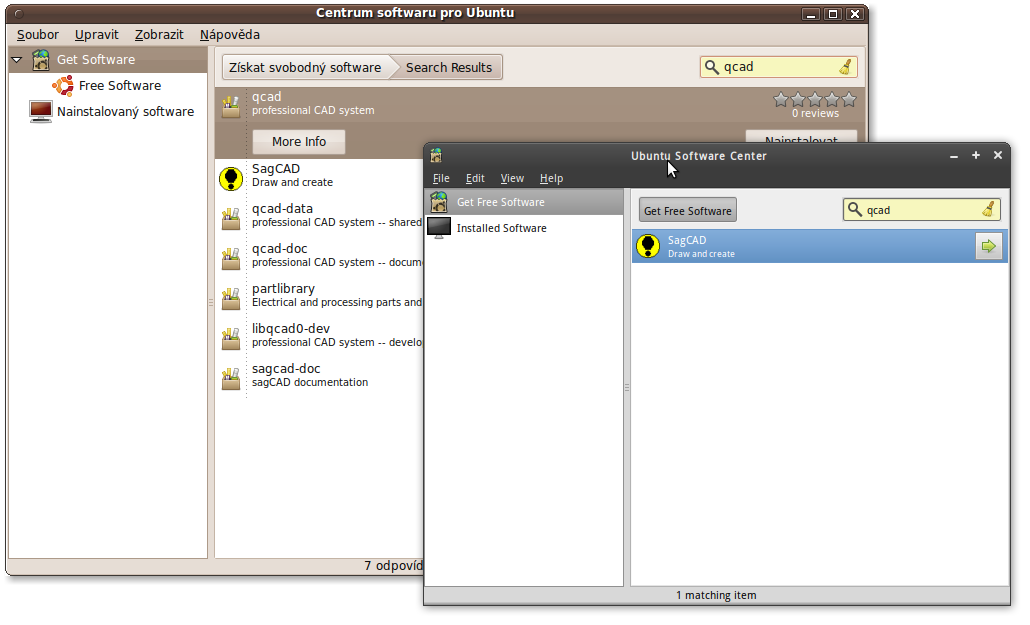Clear search with broom icon in Czech window

click(845, 67)
